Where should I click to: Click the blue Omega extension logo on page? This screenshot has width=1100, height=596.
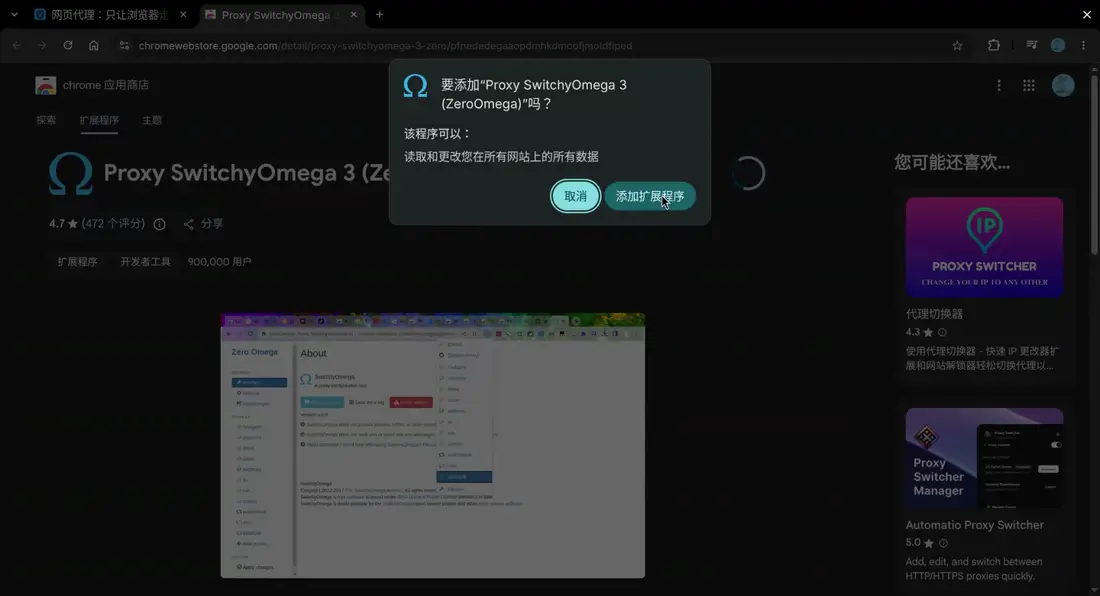71,173
